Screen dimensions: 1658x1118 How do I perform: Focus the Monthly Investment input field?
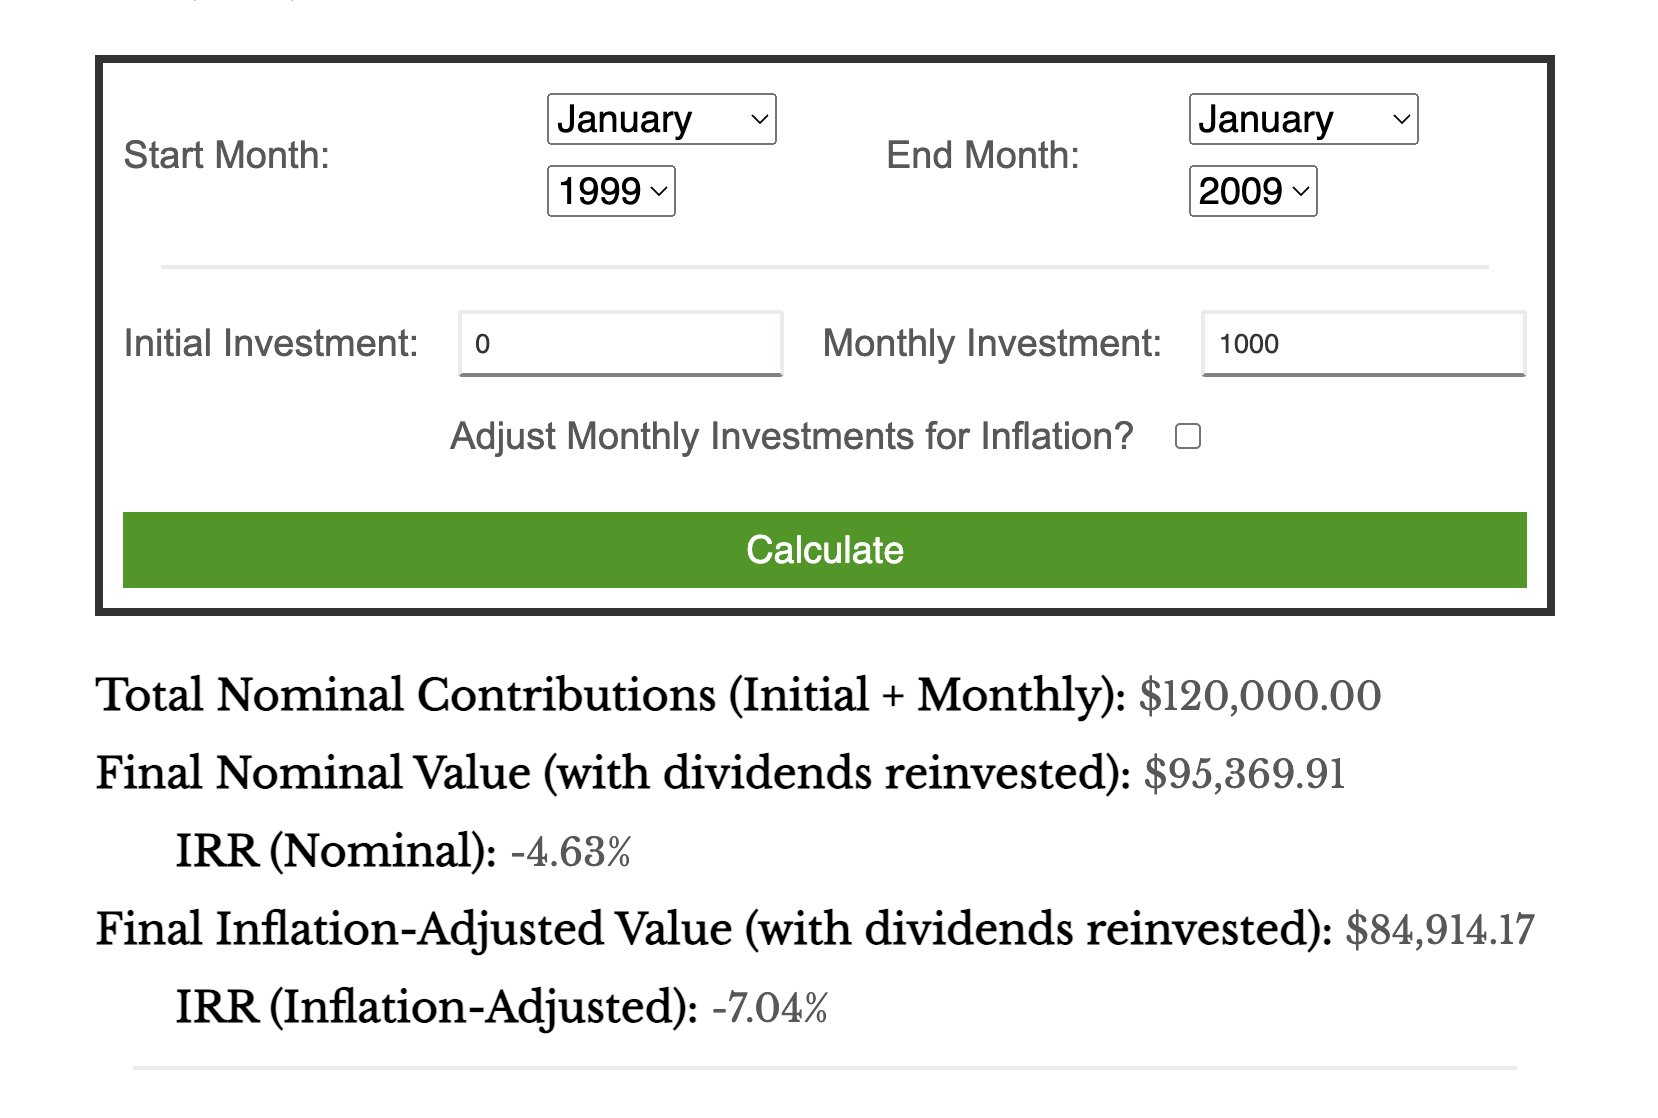[1363, 344]
